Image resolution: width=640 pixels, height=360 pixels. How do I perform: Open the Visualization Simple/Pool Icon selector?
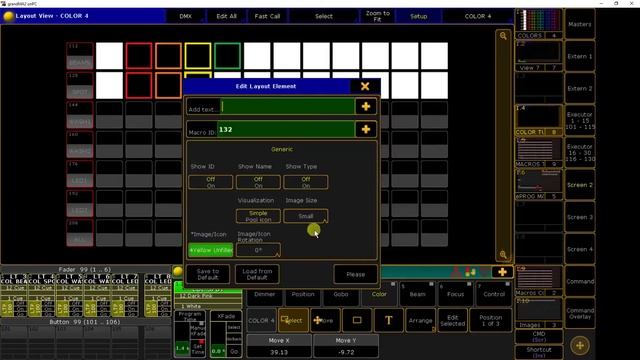point(258,216)
